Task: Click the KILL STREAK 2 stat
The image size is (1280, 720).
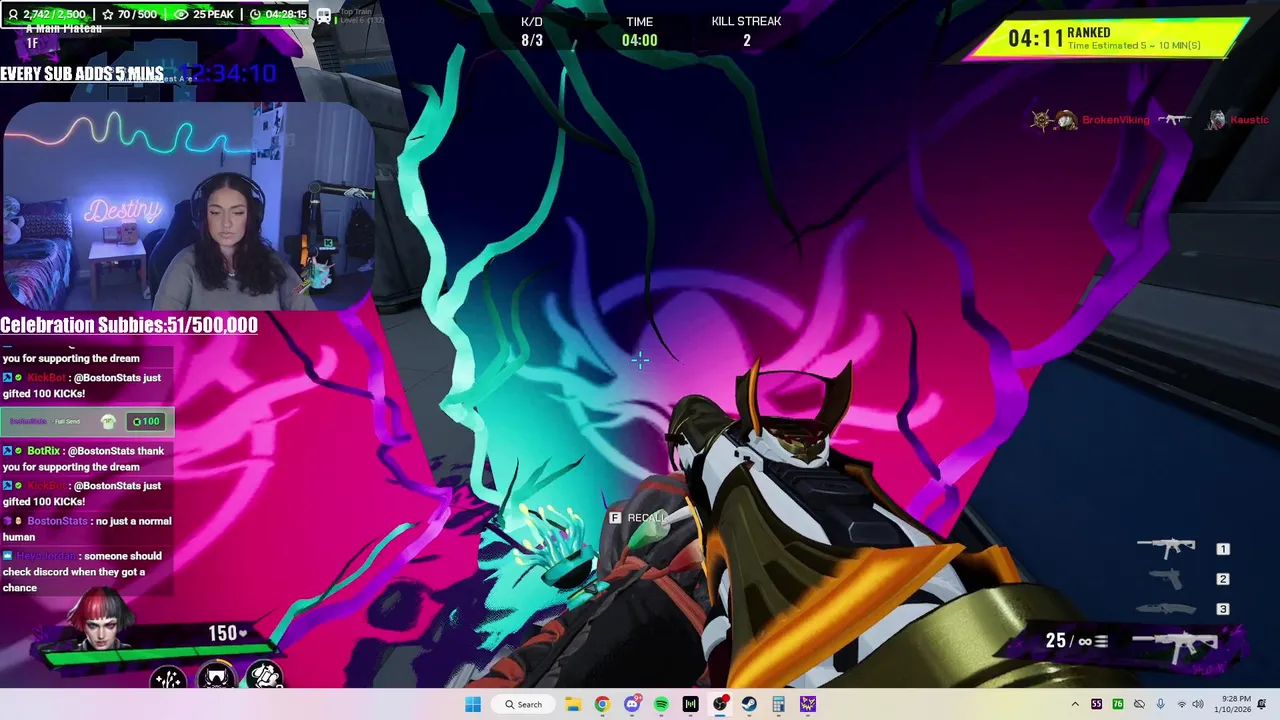Action: 746,31
